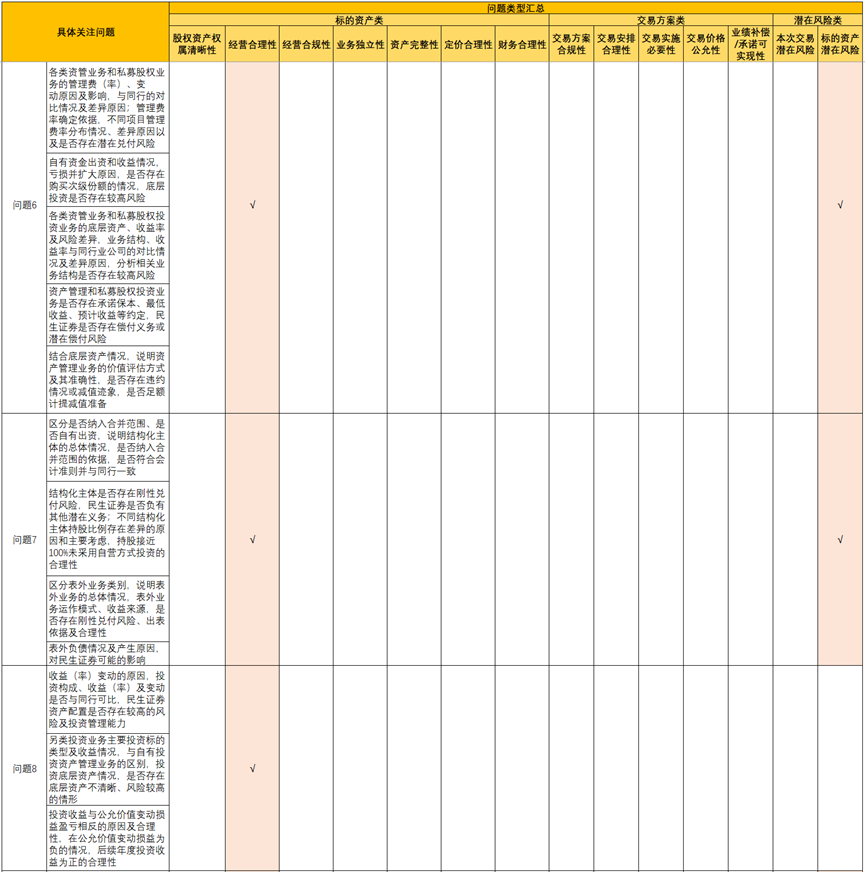This screenshot has height=872, width=865.
Task: Click 问题6 checkmark under 标的资产潜在风险
Action: pyautogui.click(x=840, y=205)
